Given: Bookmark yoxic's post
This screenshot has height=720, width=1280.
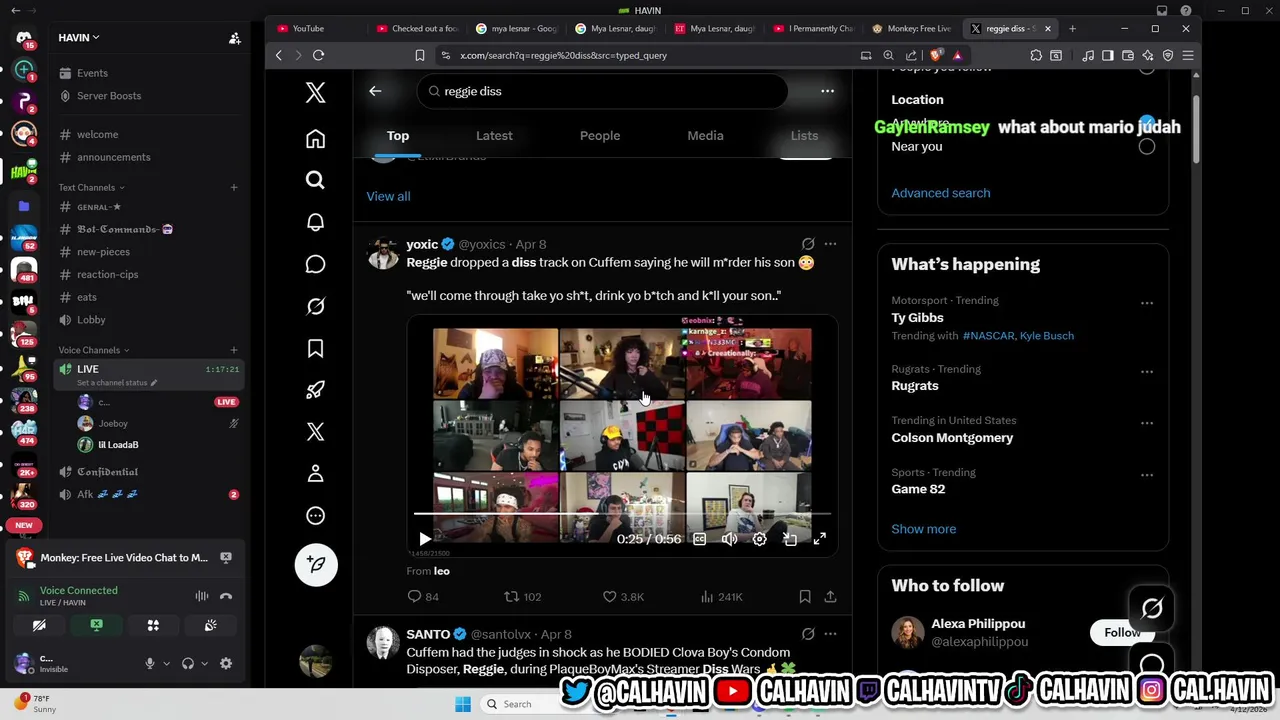Looking at the screenshot, I should [x=805, y=597].
